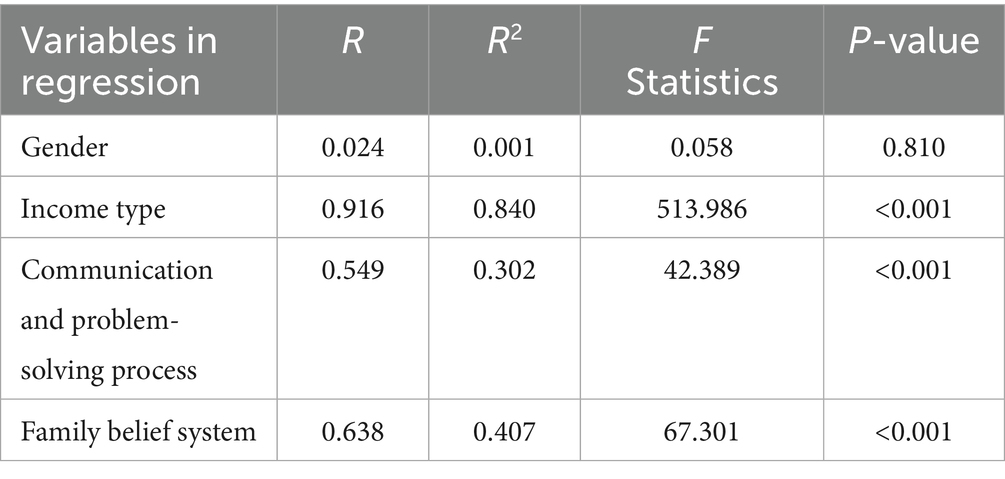This screenshot has width=1005, height=479.
Task: Click the 0.407 R² cell
Action: [504, 432]
